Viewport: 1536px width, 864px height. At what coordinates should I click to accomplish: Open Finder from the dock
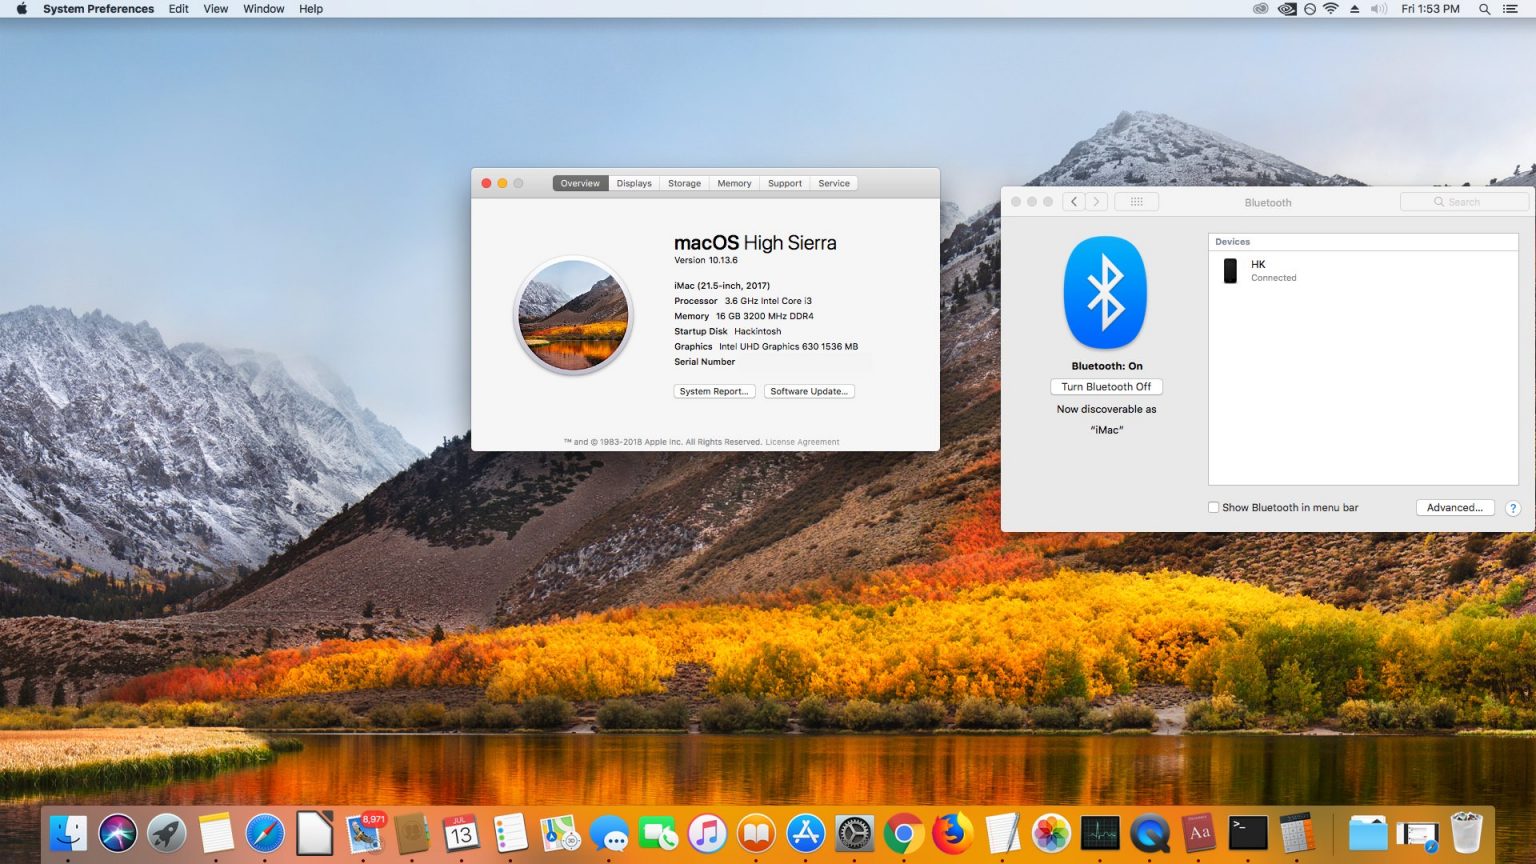68,833
